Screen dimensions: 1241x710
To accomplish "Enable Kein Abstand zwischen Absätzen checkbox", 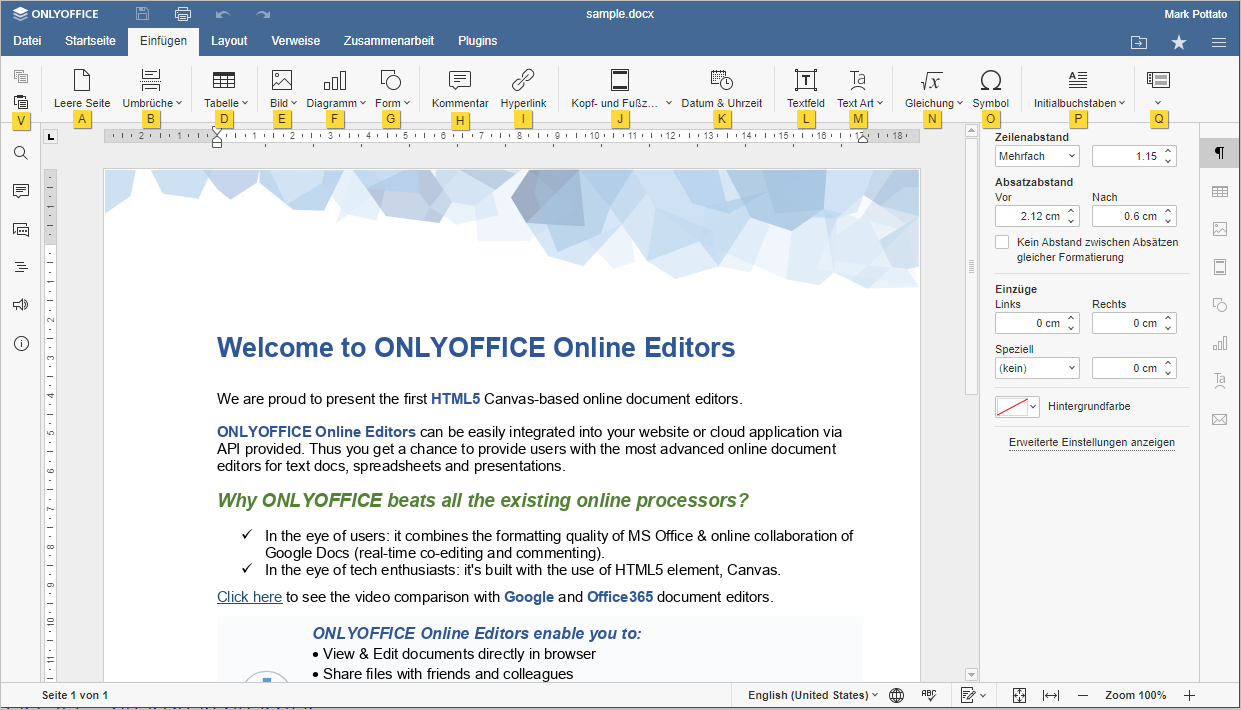I will (x=1002, y=243).
